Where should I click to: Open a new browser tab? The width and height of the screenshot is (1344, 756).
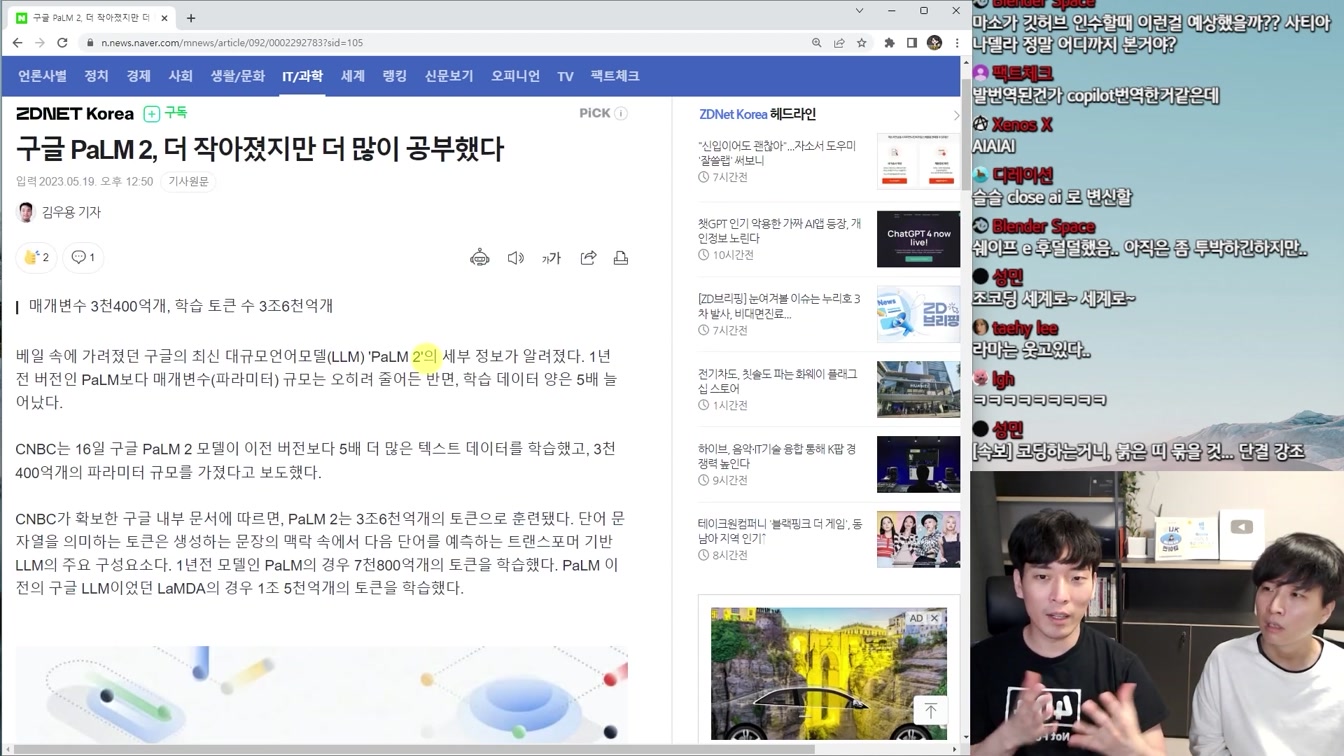[x=191, y=17]
